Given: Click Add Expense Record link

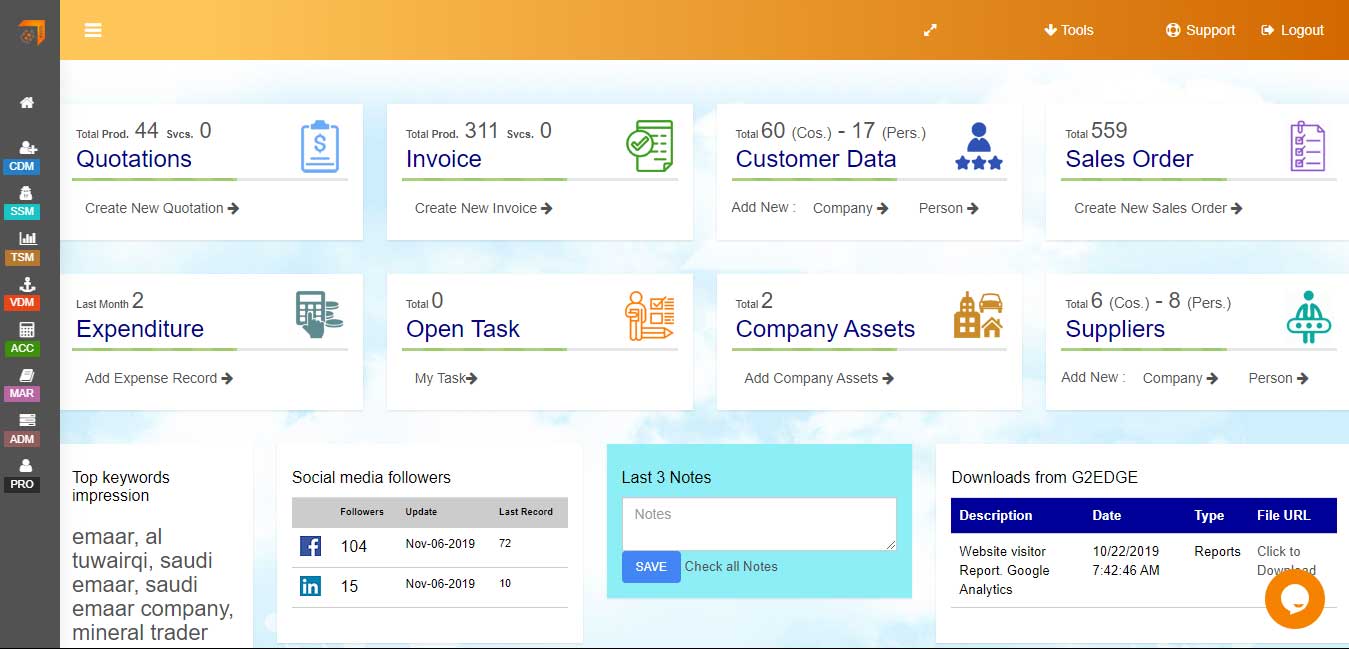Looking at the screenshot, I should click(x=158, y=378).
